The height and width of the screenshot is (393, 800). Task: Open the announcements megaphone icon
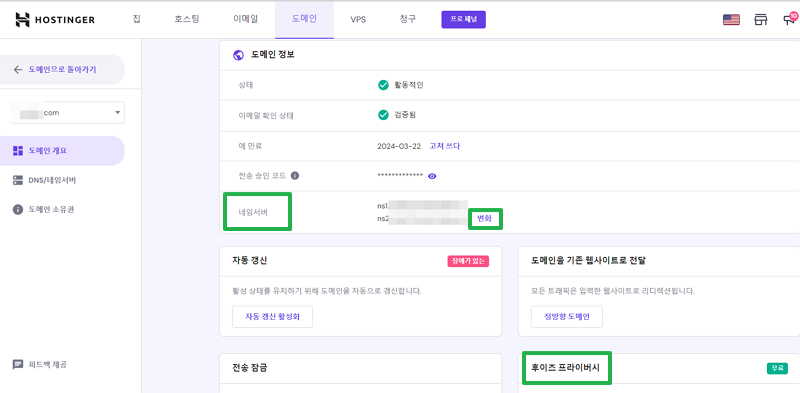tap(790, 20)
